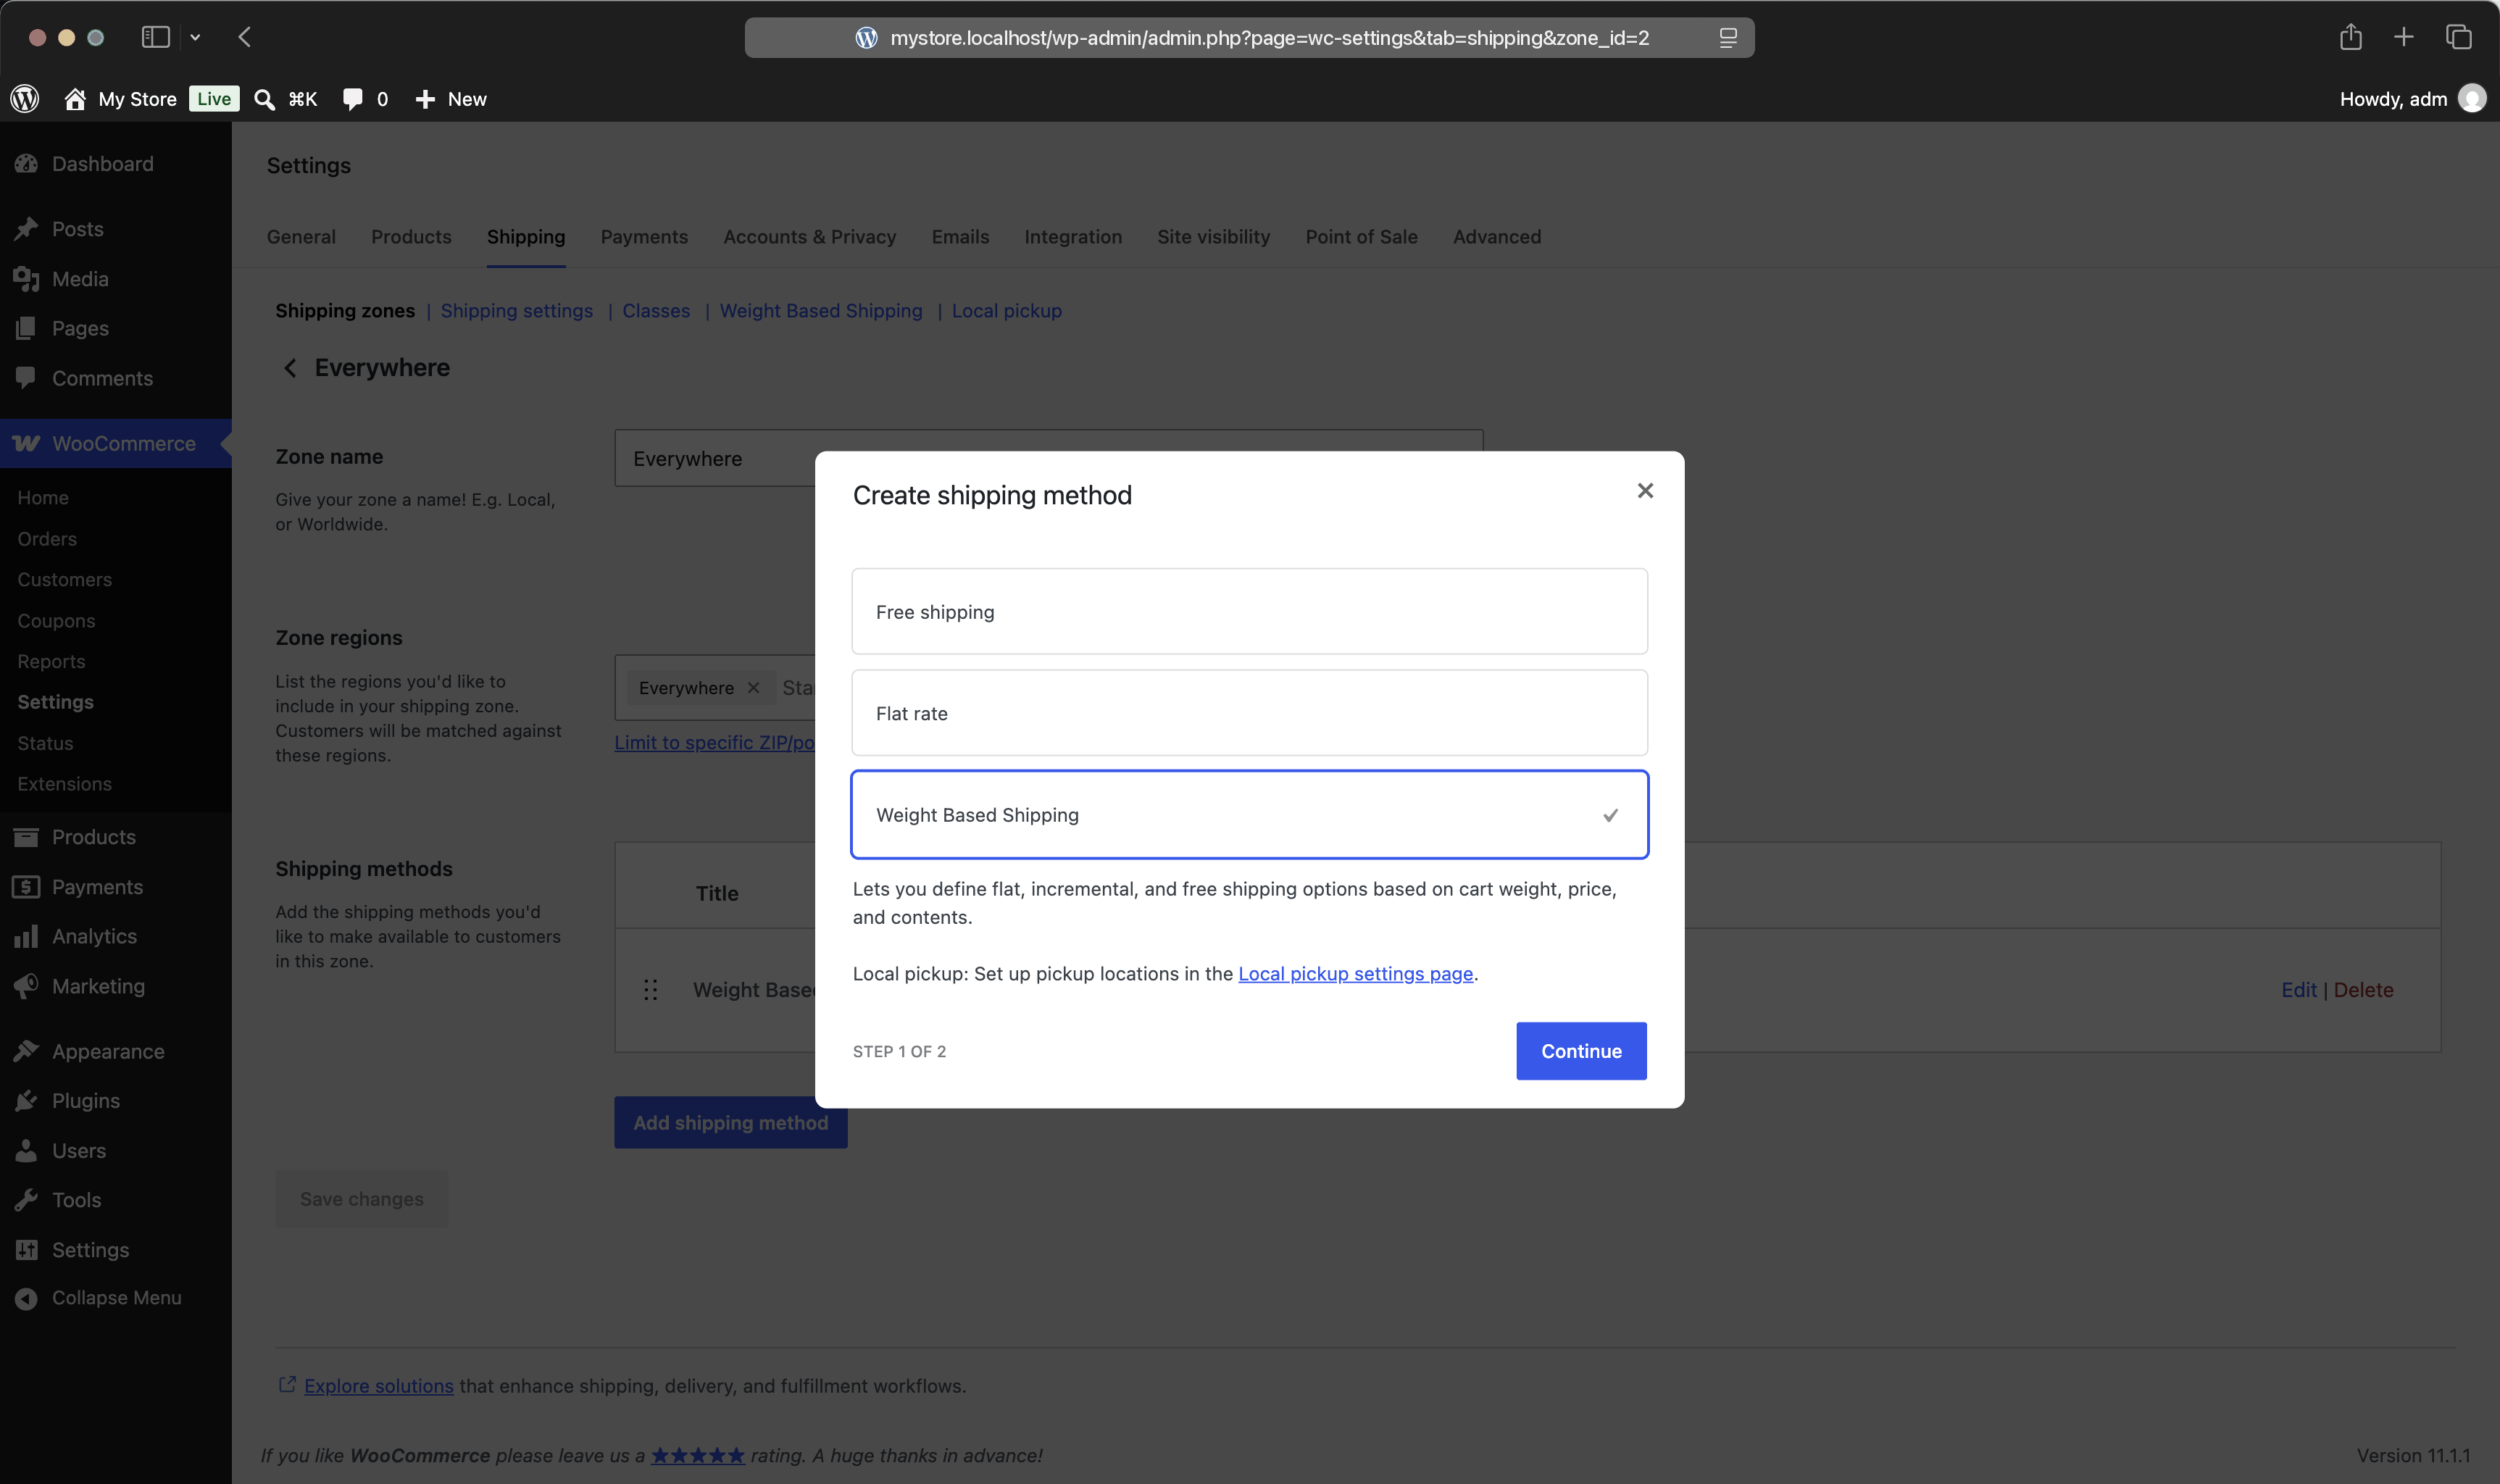The height and width of the screenshot is (1484, 2500).
Task: Toggle the Safari sidebar button
Action: (155, 37)
